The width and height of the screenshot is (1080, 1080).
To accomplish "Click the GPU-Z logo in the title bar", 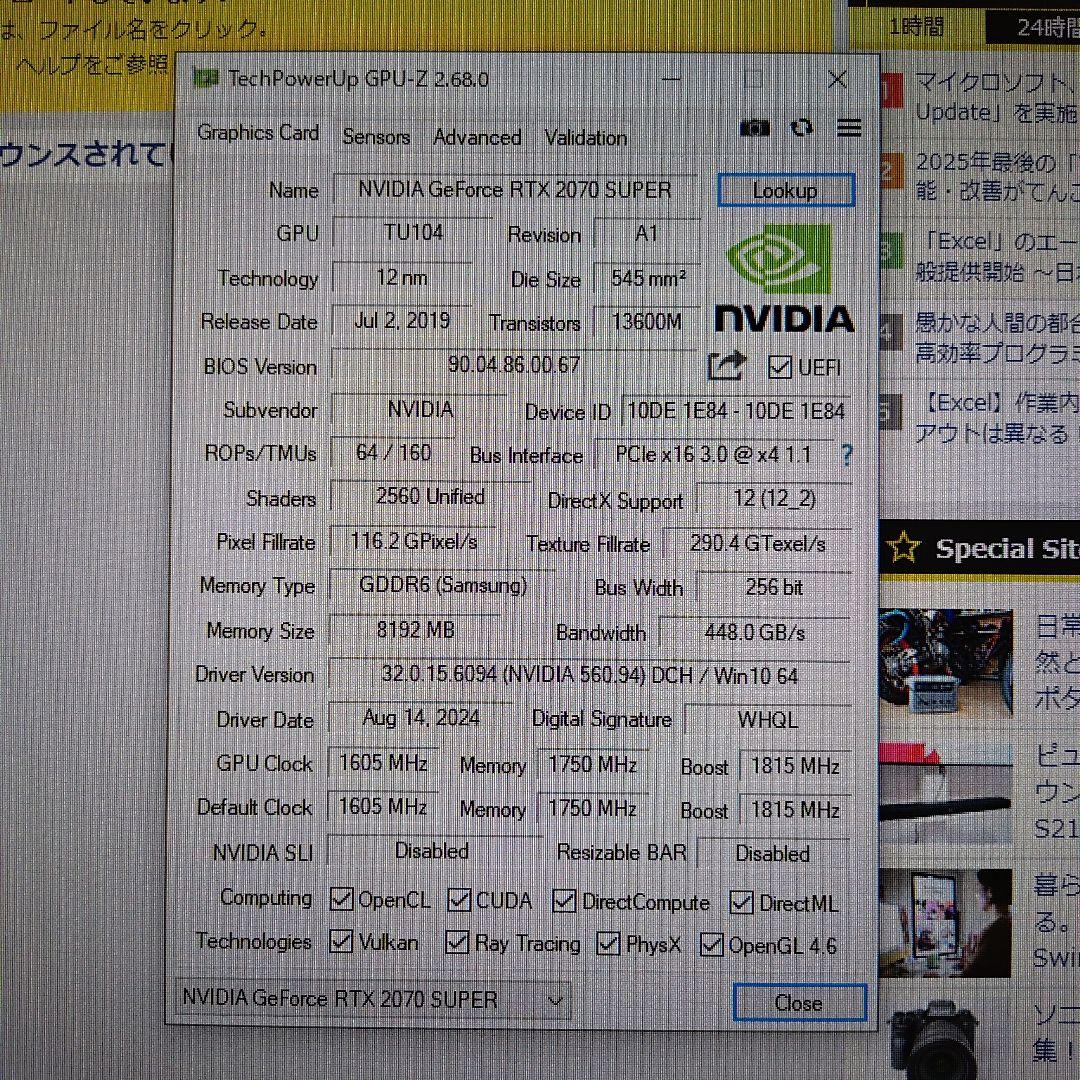I will click(206, 79).
